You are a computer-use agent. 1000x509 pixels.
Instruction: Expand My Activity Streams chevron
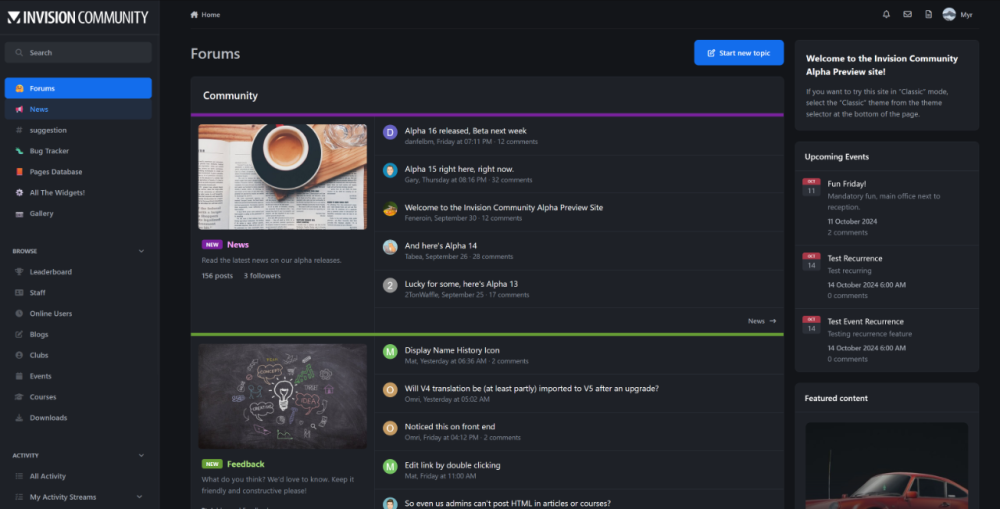(x=140, y=497)
